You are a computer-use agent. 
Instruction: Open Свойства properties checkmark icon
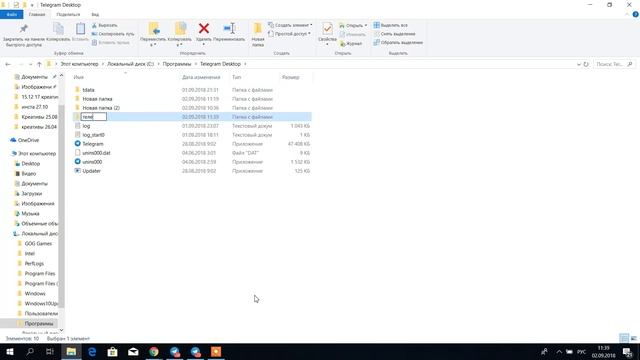(x=327, y=29)
